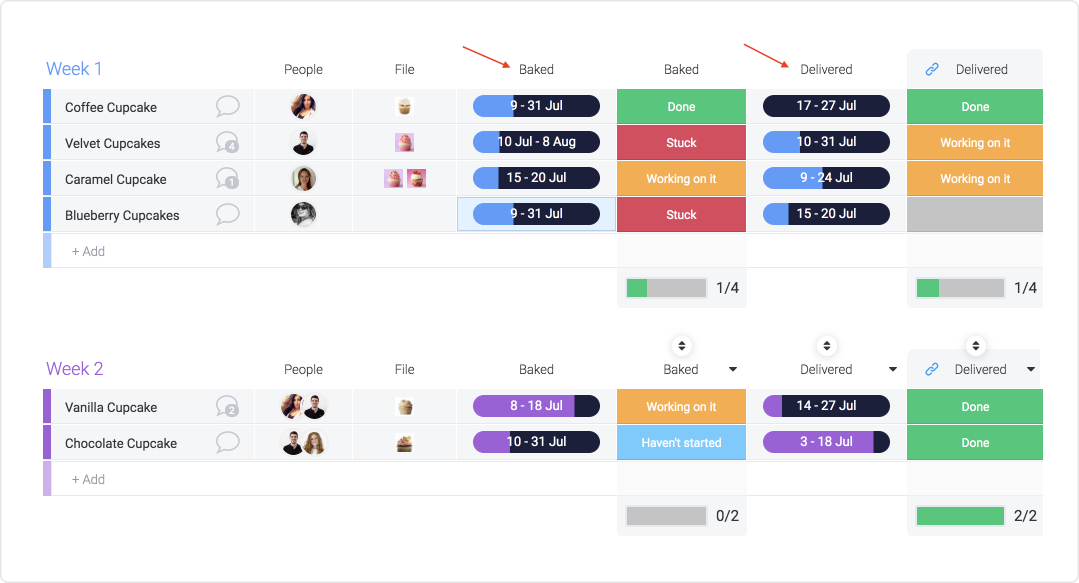Open Vanilla Cupcake comment bubble
Image resolution: width=1079 pixels, height=583 pixels.
click(228, 407)
